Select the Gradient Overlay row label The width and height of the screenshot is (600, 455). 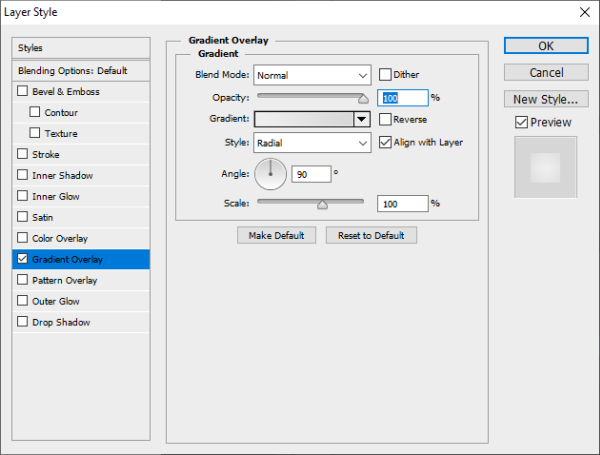click(67, 259)
